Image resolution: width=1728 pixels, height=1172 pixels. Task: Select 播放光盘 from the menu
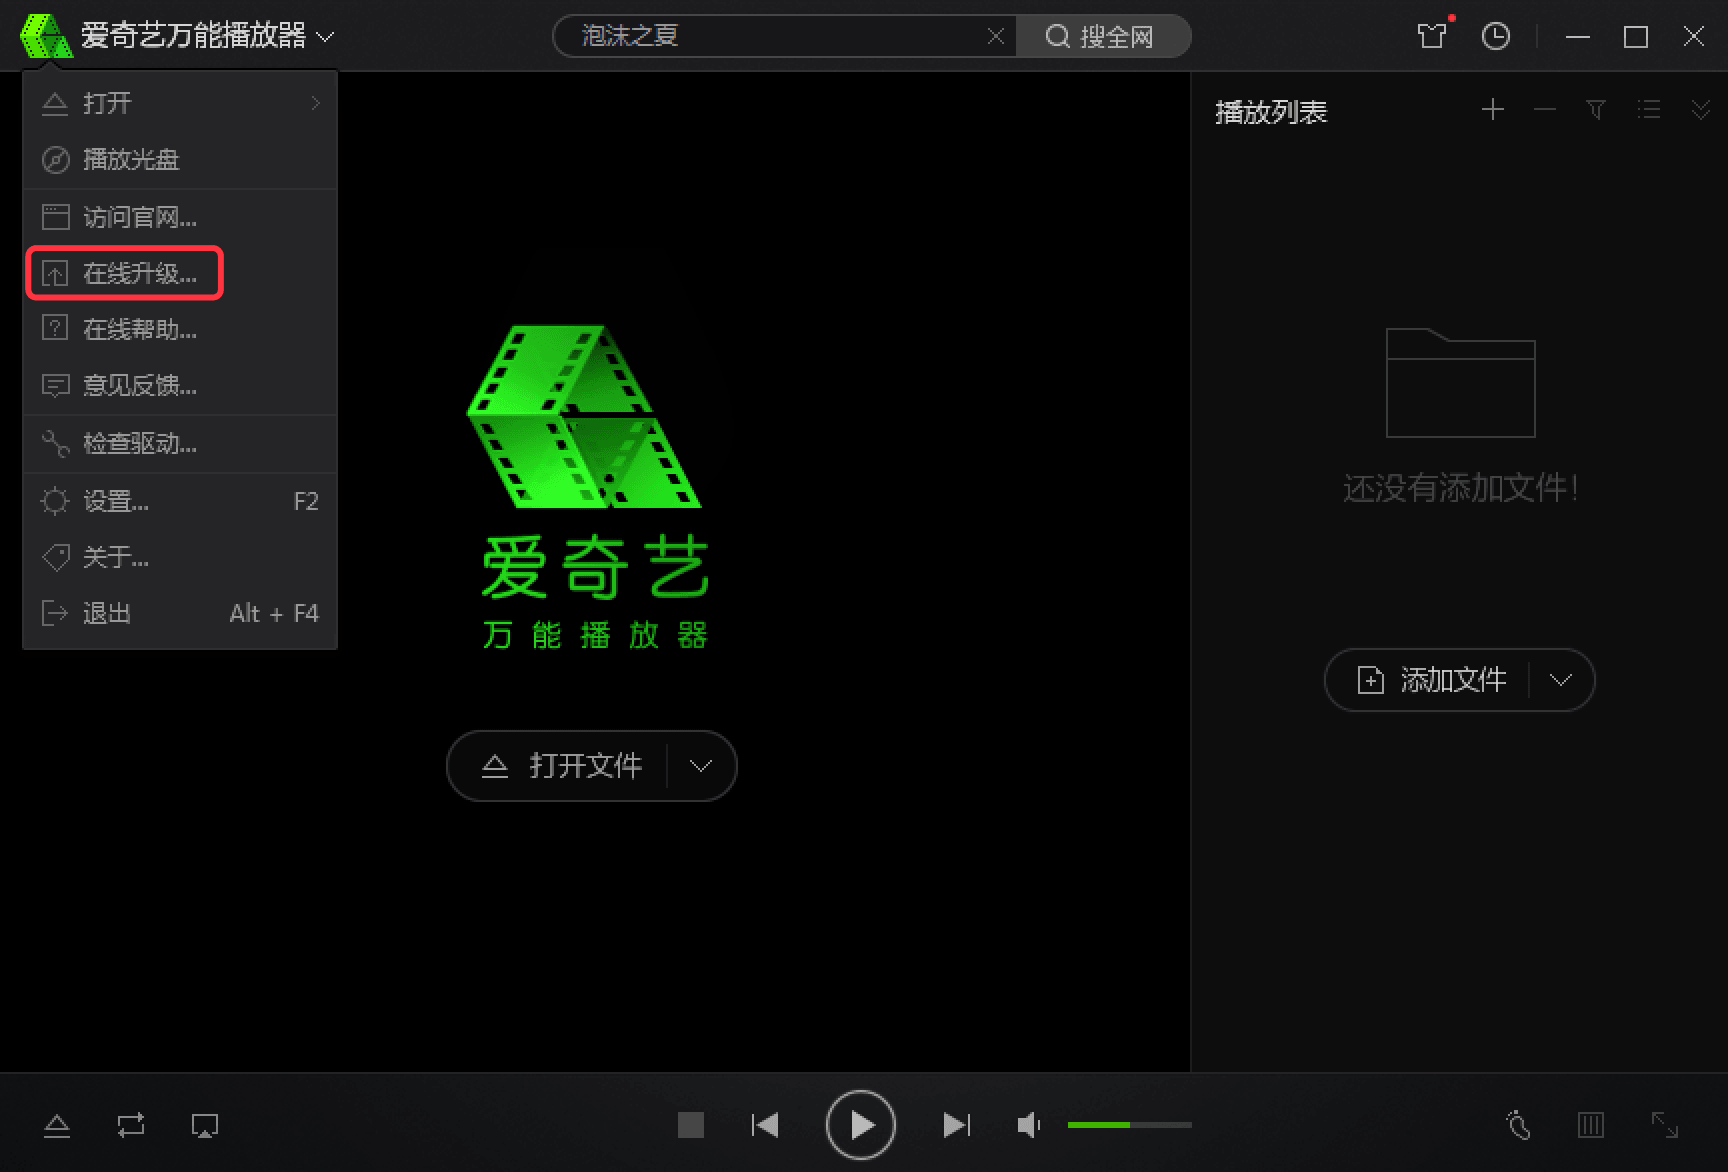tap(180, 159)
